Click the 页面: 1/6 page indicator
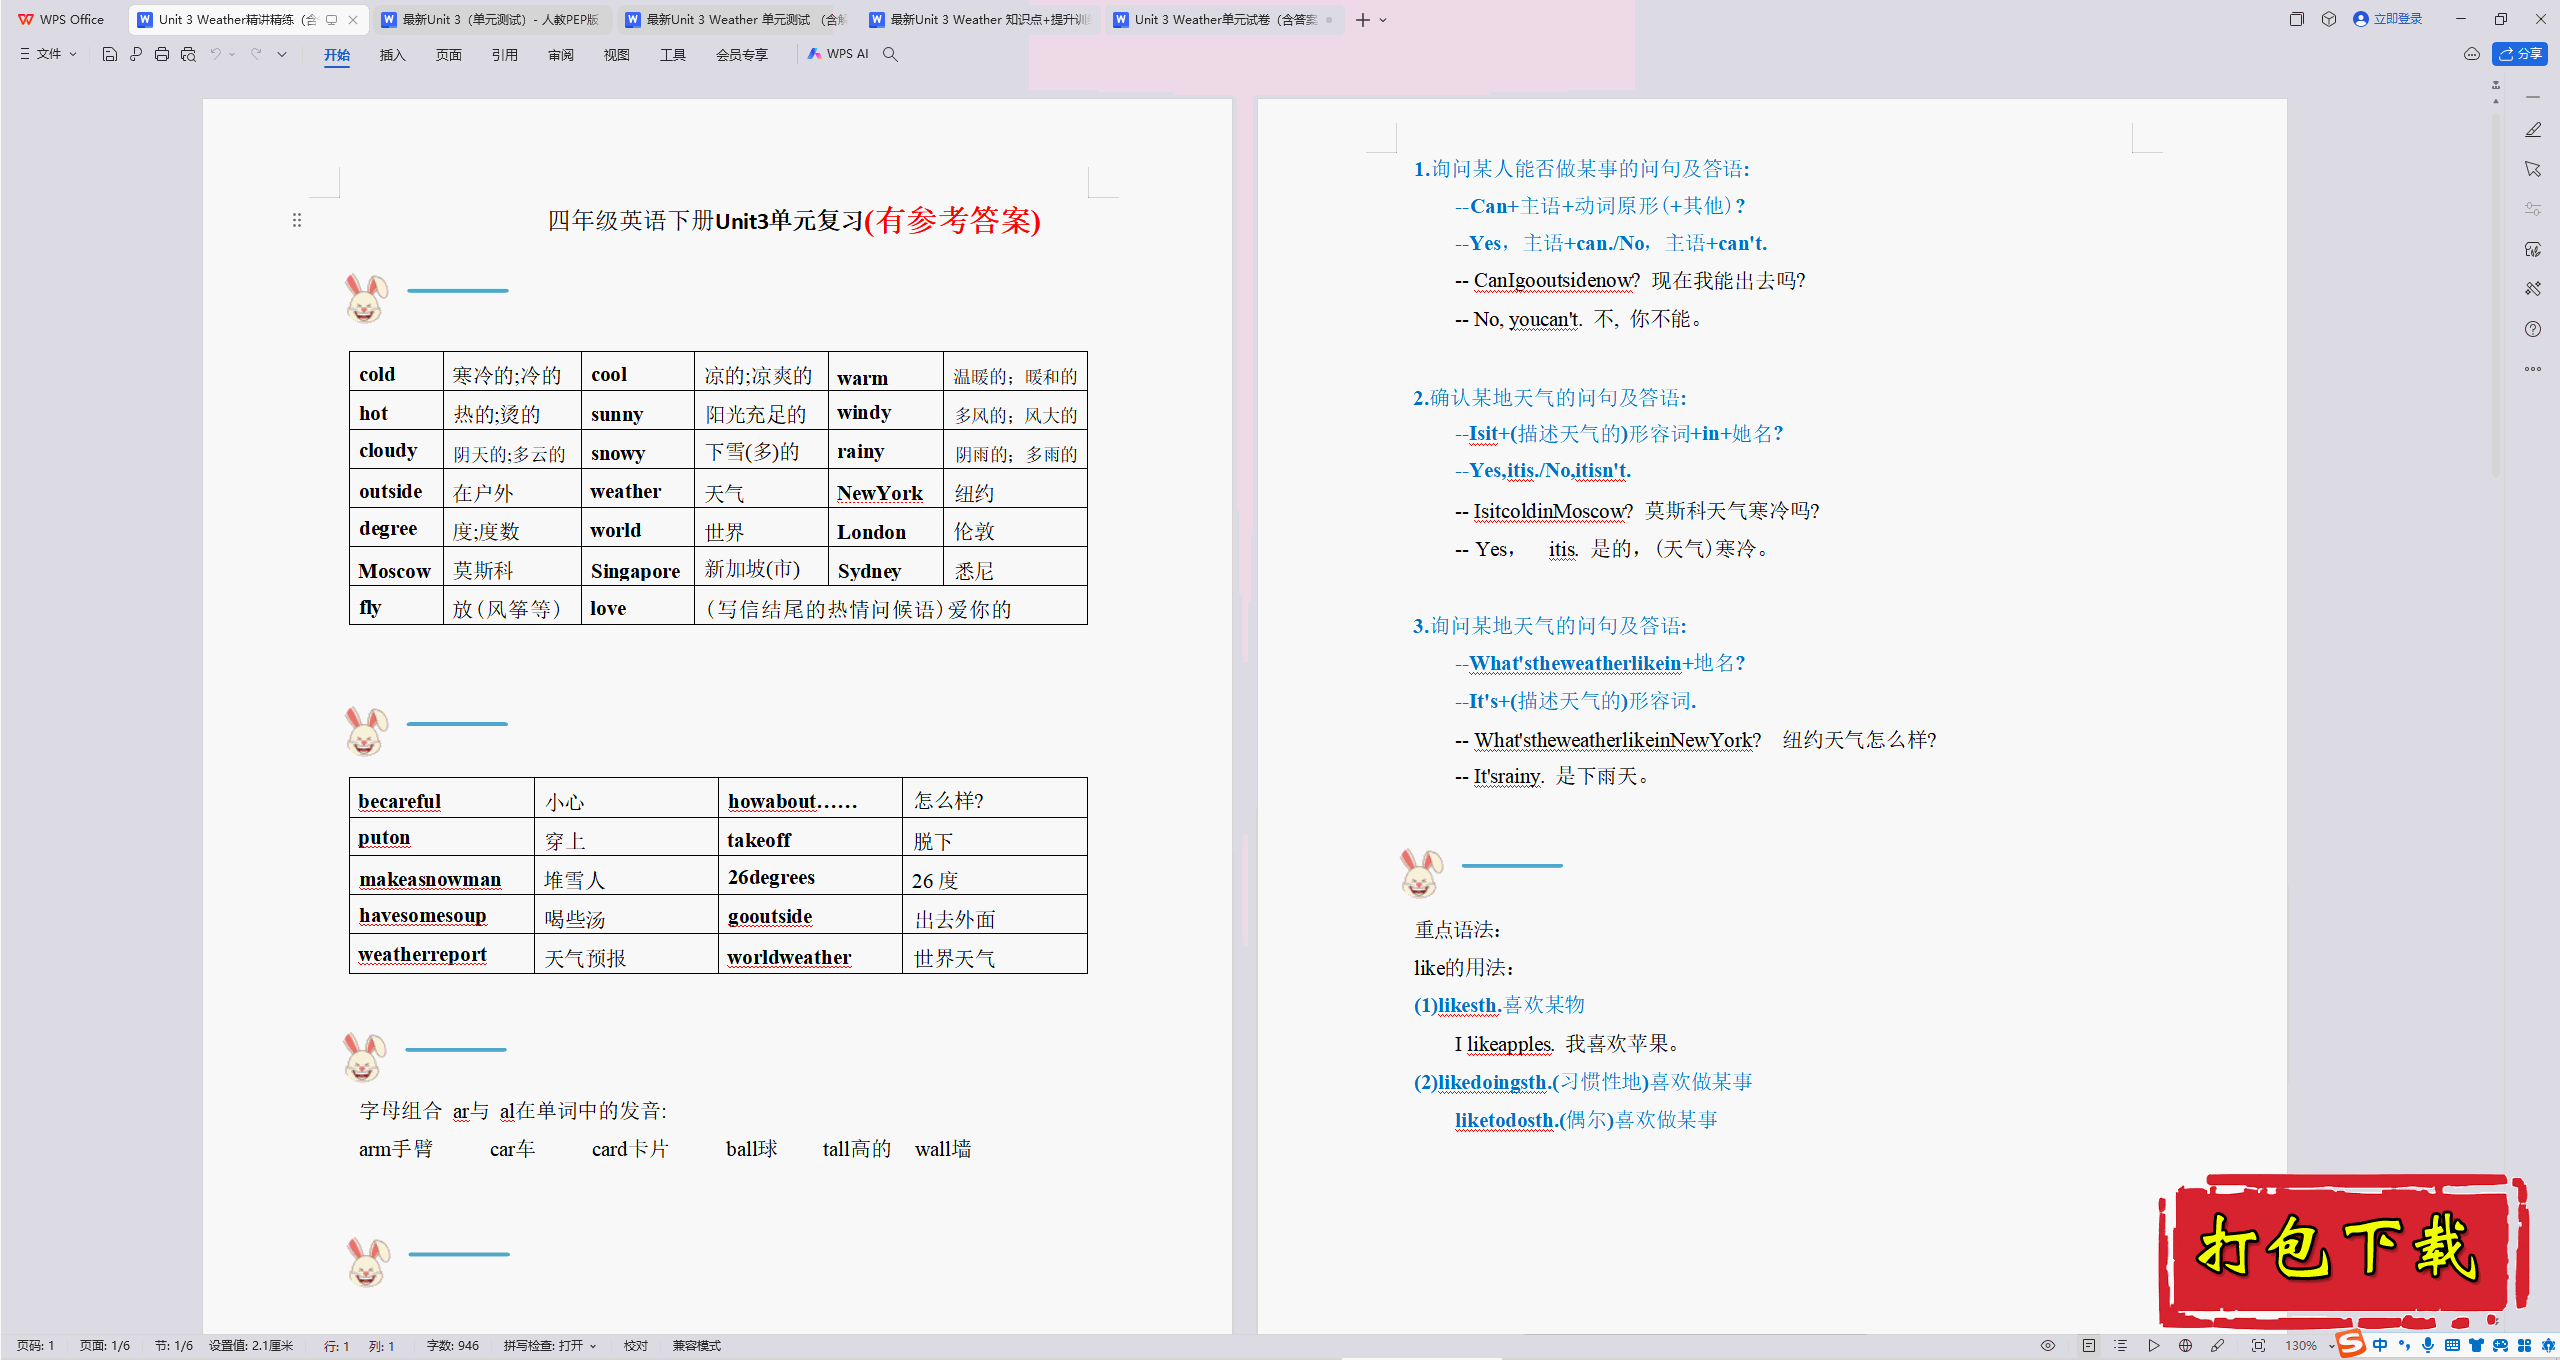This screenshot has width=2560, height=1360. [105, 1346]
